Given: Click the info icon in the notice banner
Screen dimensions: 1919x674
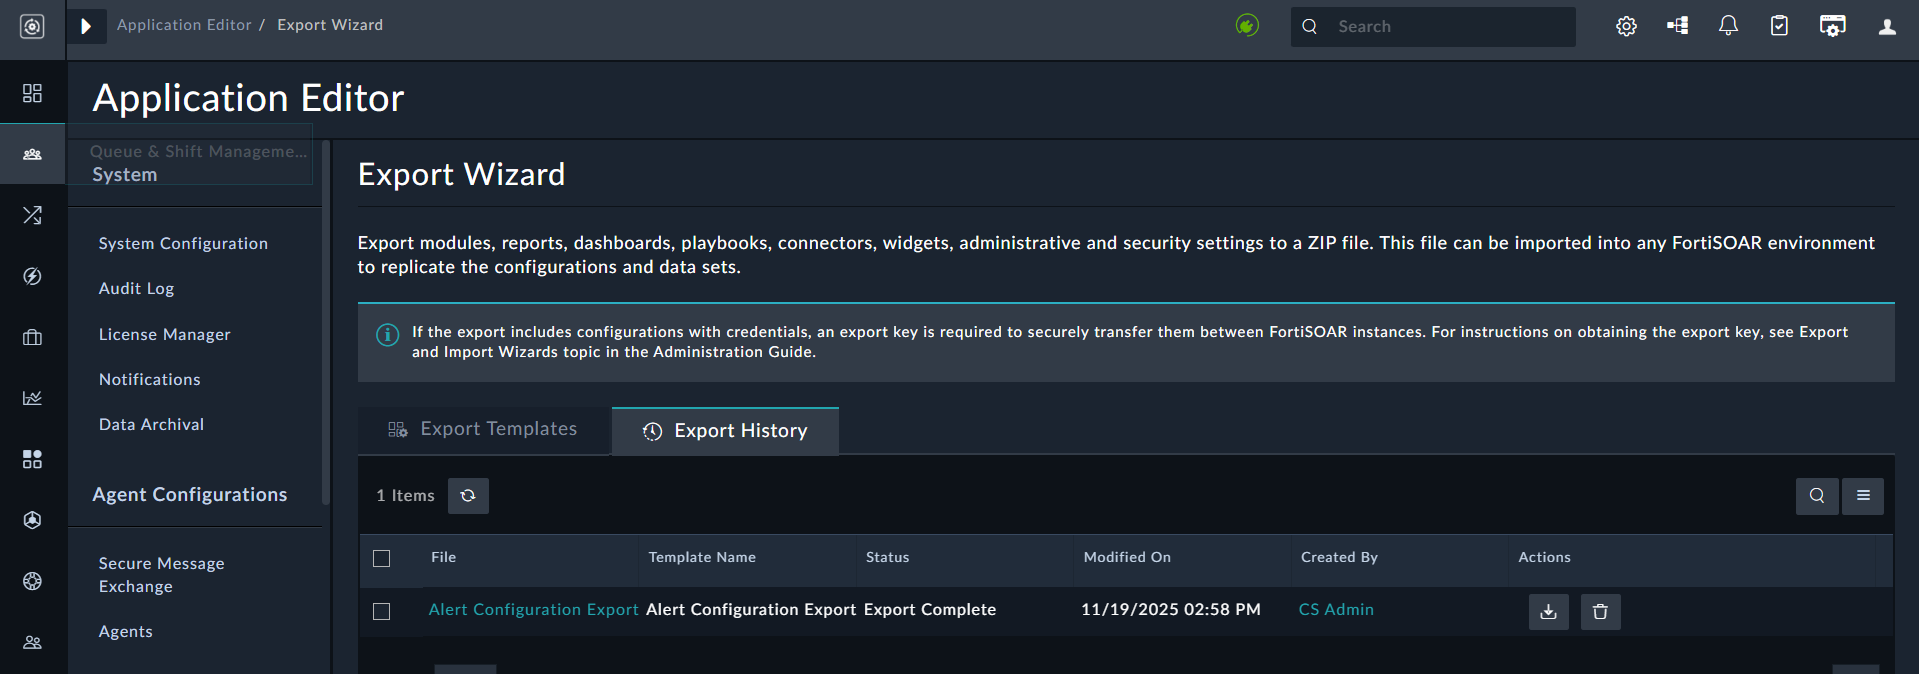Looking at the screenshot, I should pos(387,335).
